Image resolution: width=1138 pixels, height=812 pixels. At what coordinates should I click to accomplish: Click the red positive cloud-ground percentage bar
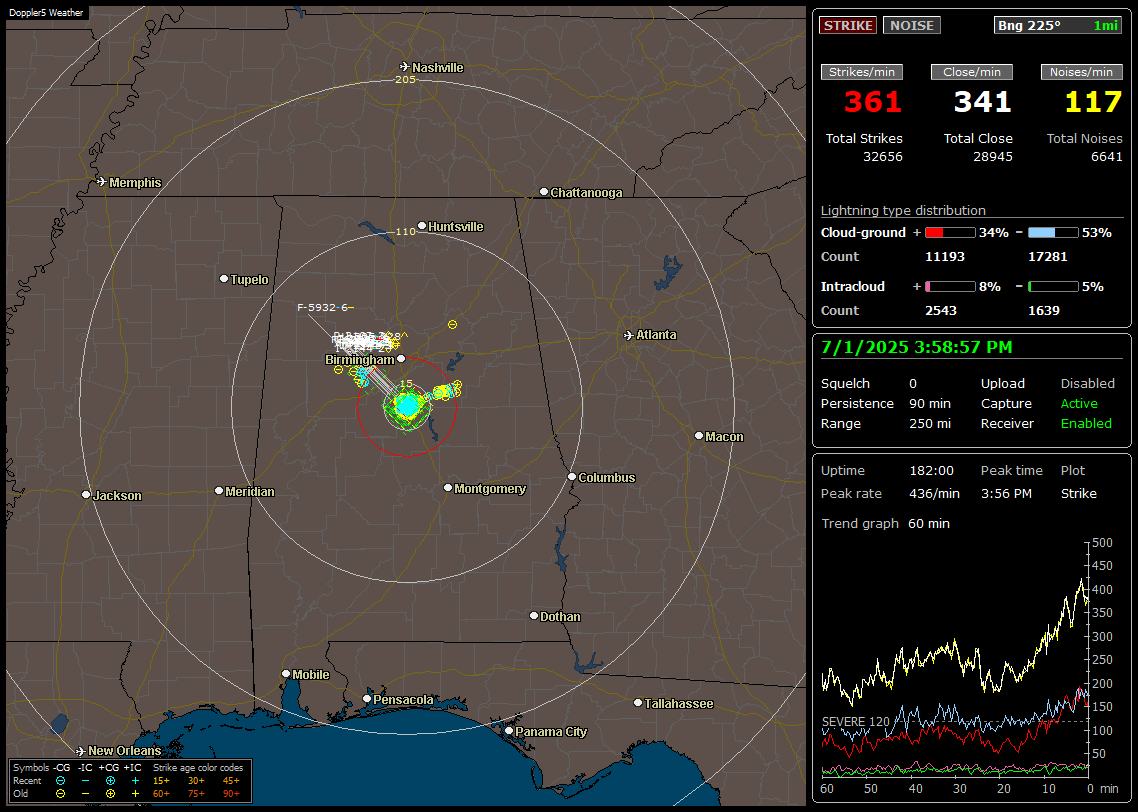[x=950, y=233]
